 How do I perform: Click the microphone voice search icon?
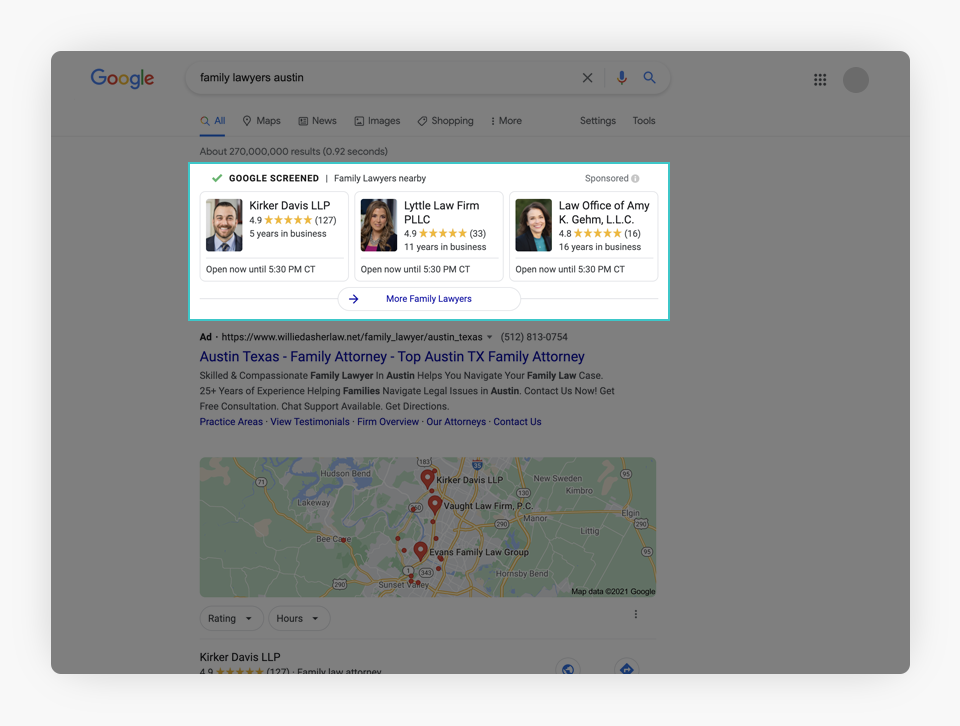tap(621, 78)
